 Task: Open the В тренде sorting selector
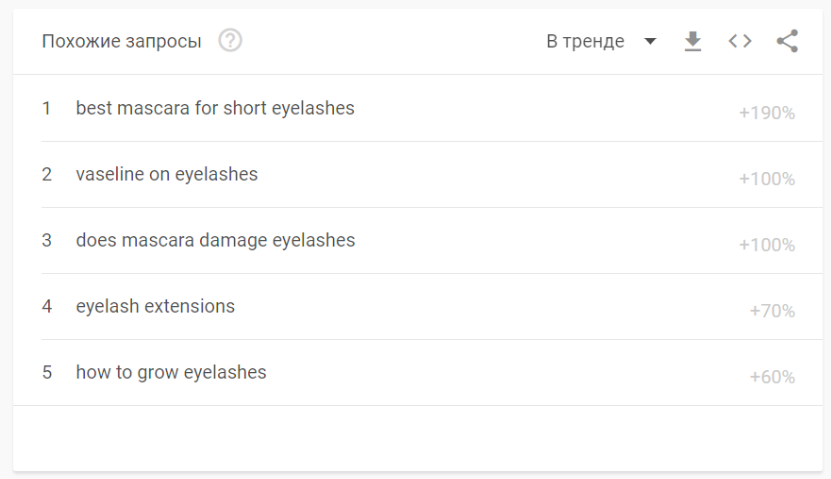point(602,41)
